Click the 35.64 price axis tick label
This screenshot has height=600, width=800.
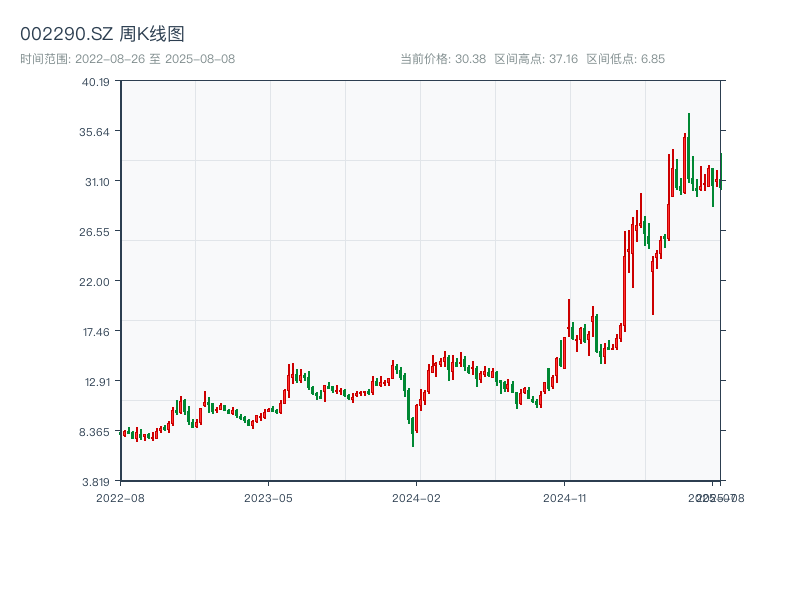(95, 132)
